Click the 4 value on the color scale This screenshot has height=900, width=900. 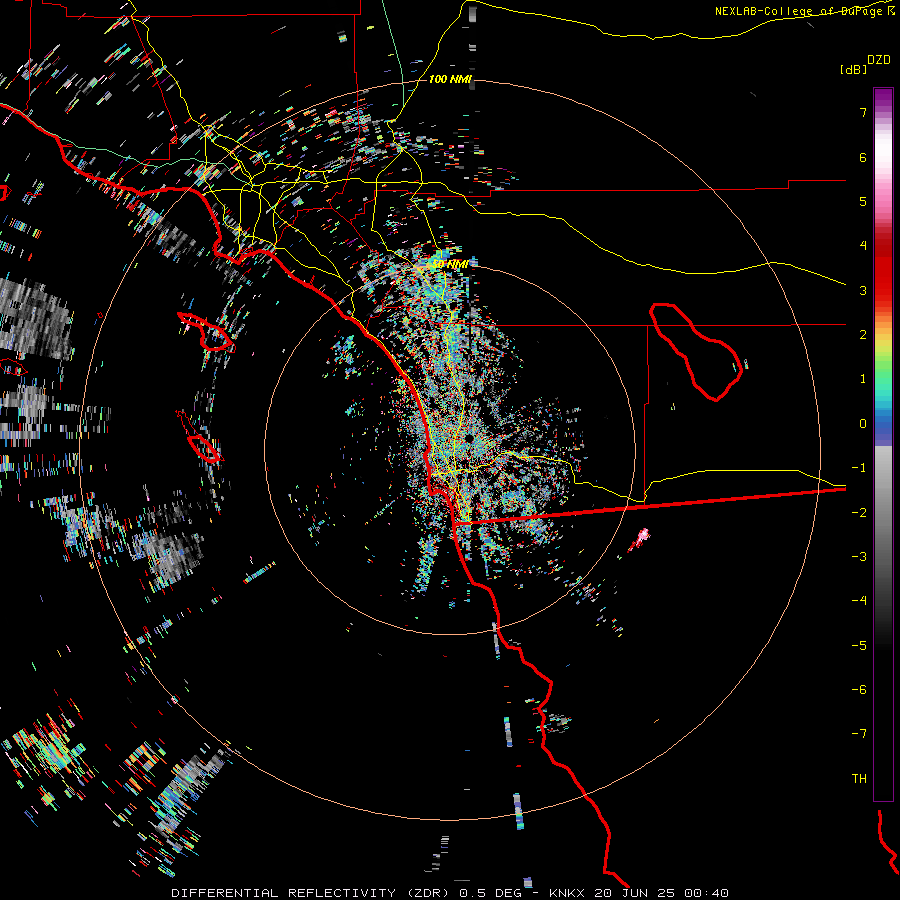click(x=863, y=246)
